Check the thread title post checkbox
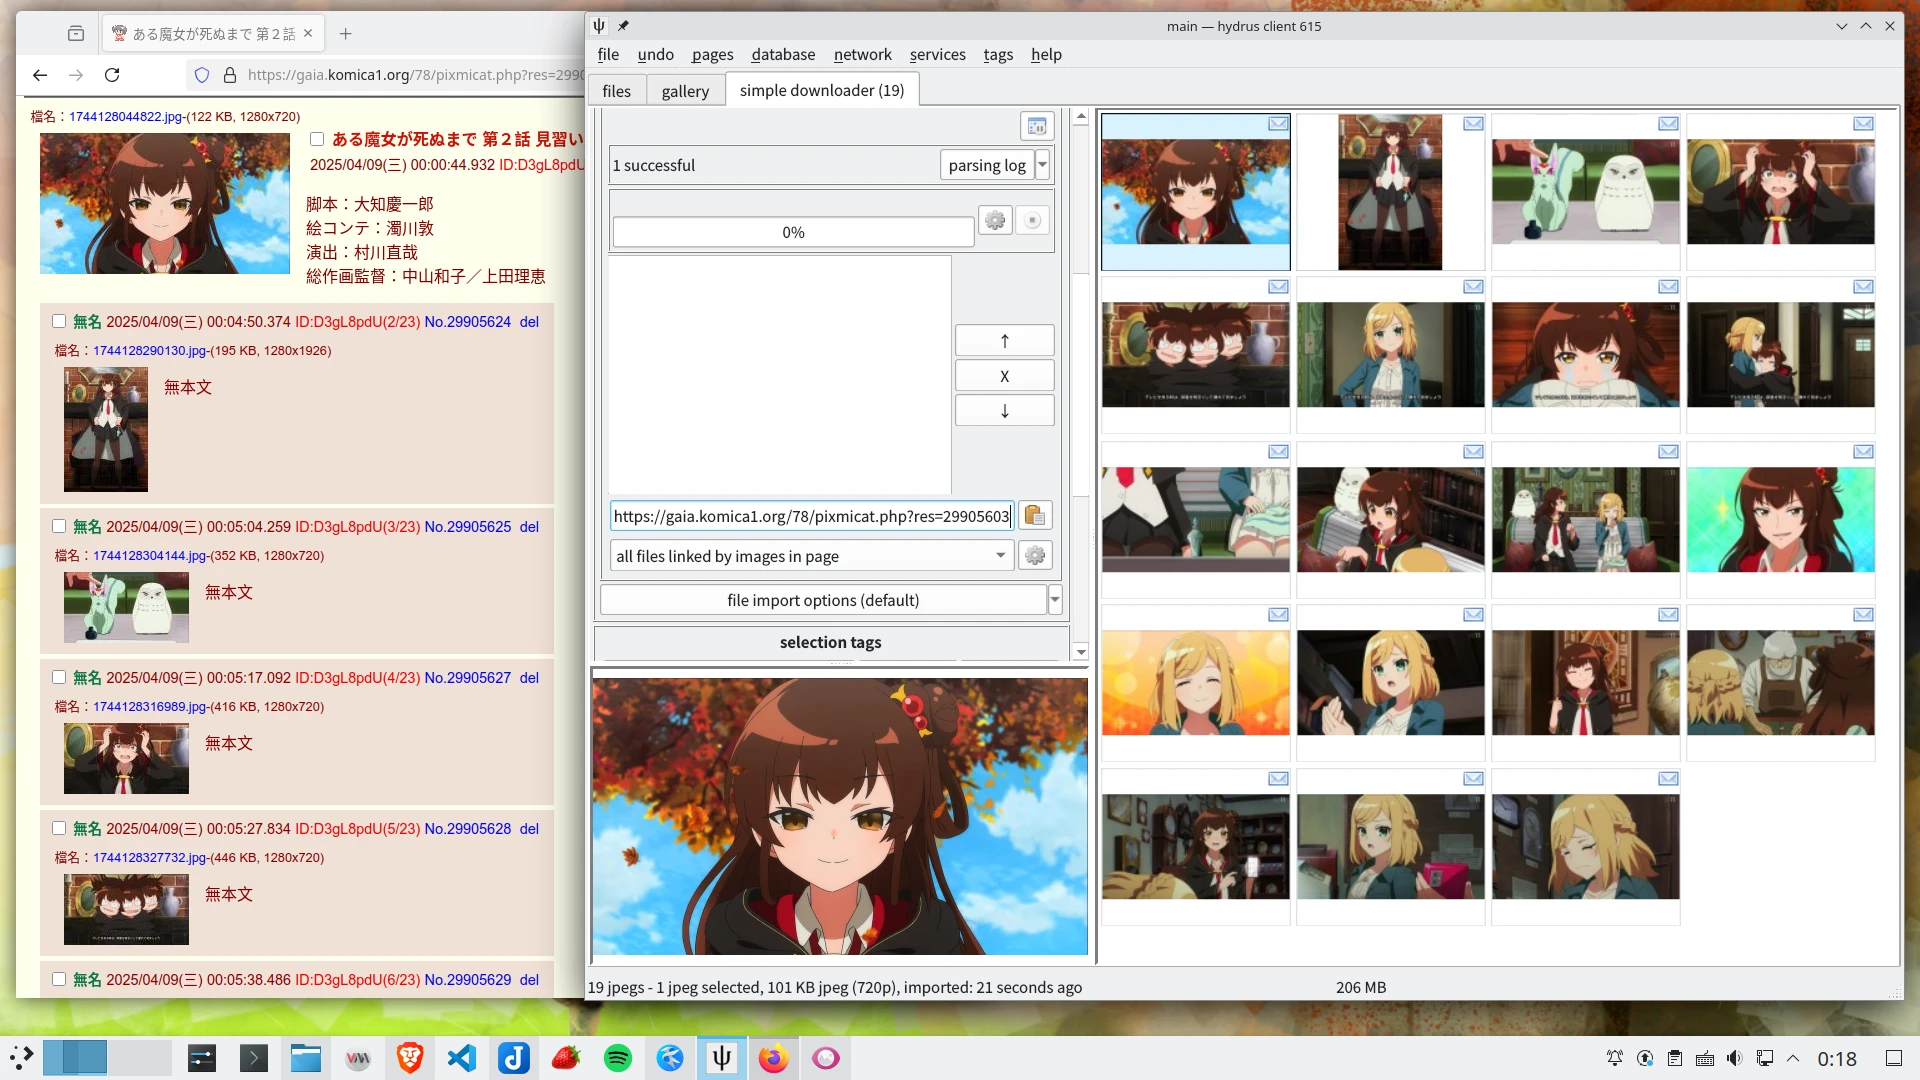1920x1080 pixels. [x=317, y=139]
